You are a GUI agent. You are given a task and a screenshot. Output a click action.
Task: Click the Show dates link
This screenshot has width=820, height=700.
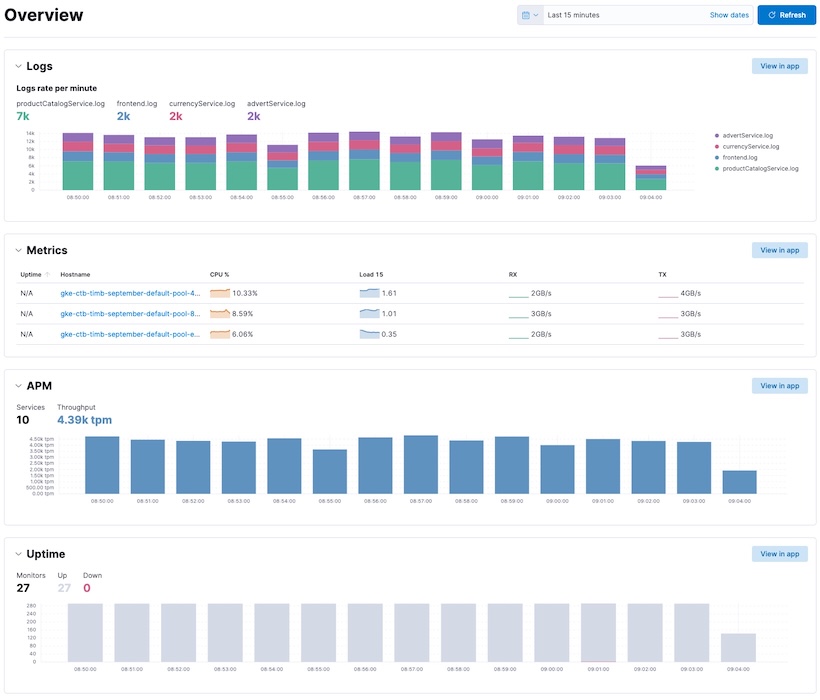coord(729,14)
